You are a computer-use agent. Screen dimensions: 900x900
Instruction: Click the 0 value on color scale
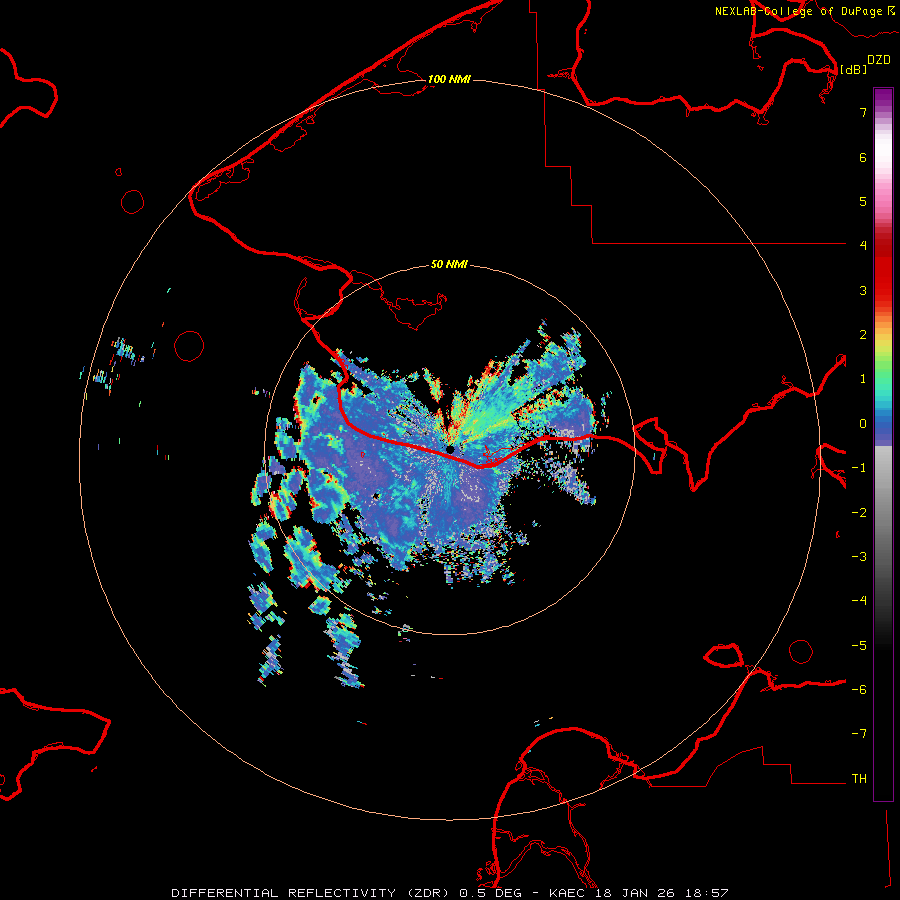[863, 424]
